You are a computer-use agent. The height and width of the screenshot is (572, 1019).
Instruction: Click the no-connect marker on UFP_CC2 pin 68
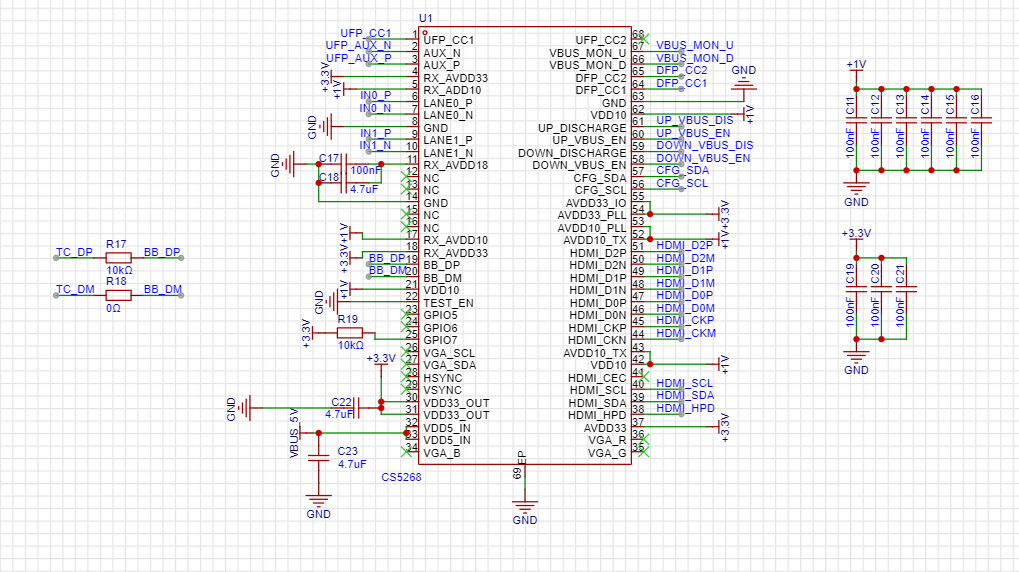pyautogui.click(x=644, y=39)
